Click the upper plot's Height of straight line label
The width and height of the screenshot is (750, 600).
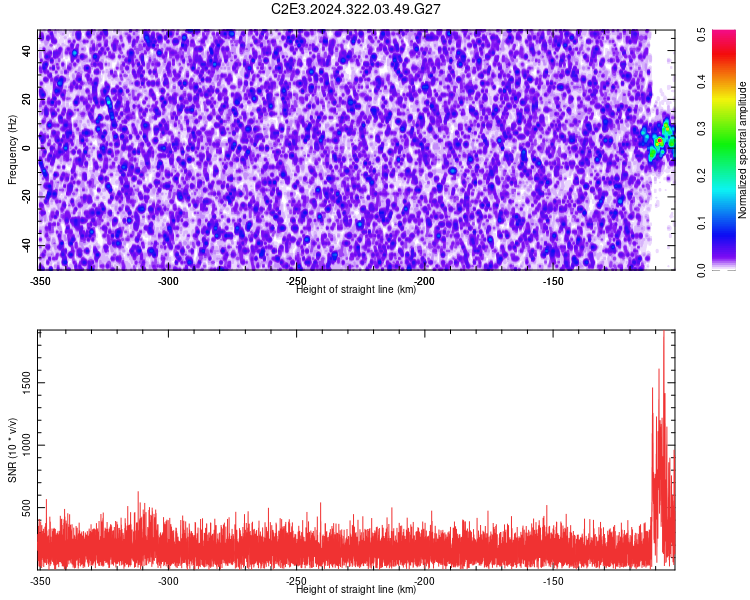click(356, 289)
